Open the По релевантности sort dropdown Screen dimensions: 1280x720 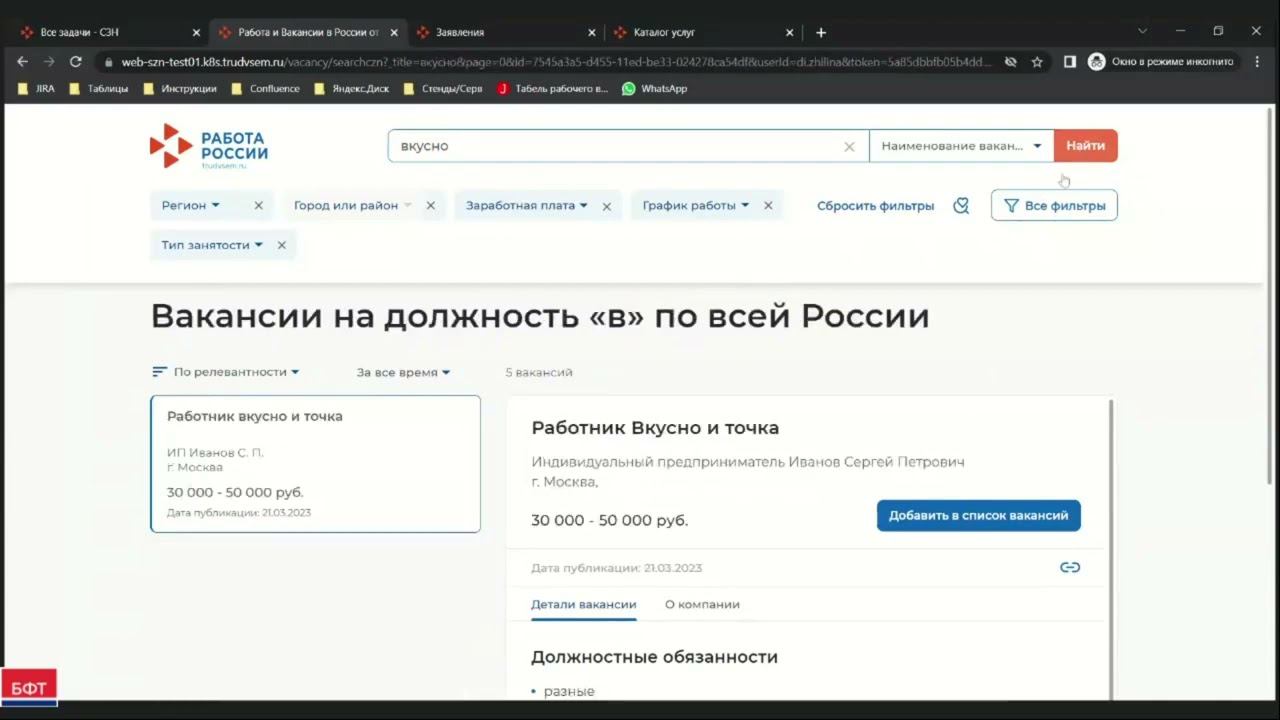point(236,372)
